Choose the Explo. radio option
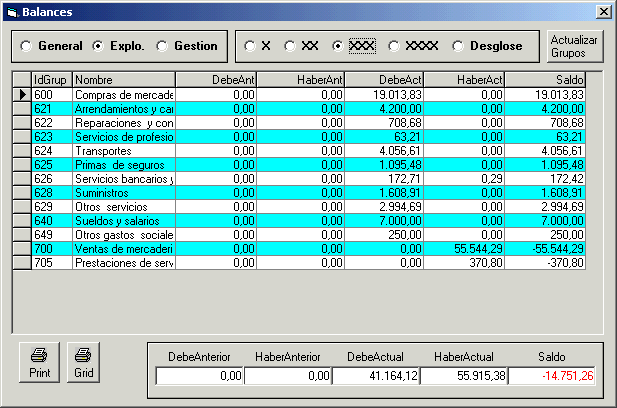 coord(98,46)
